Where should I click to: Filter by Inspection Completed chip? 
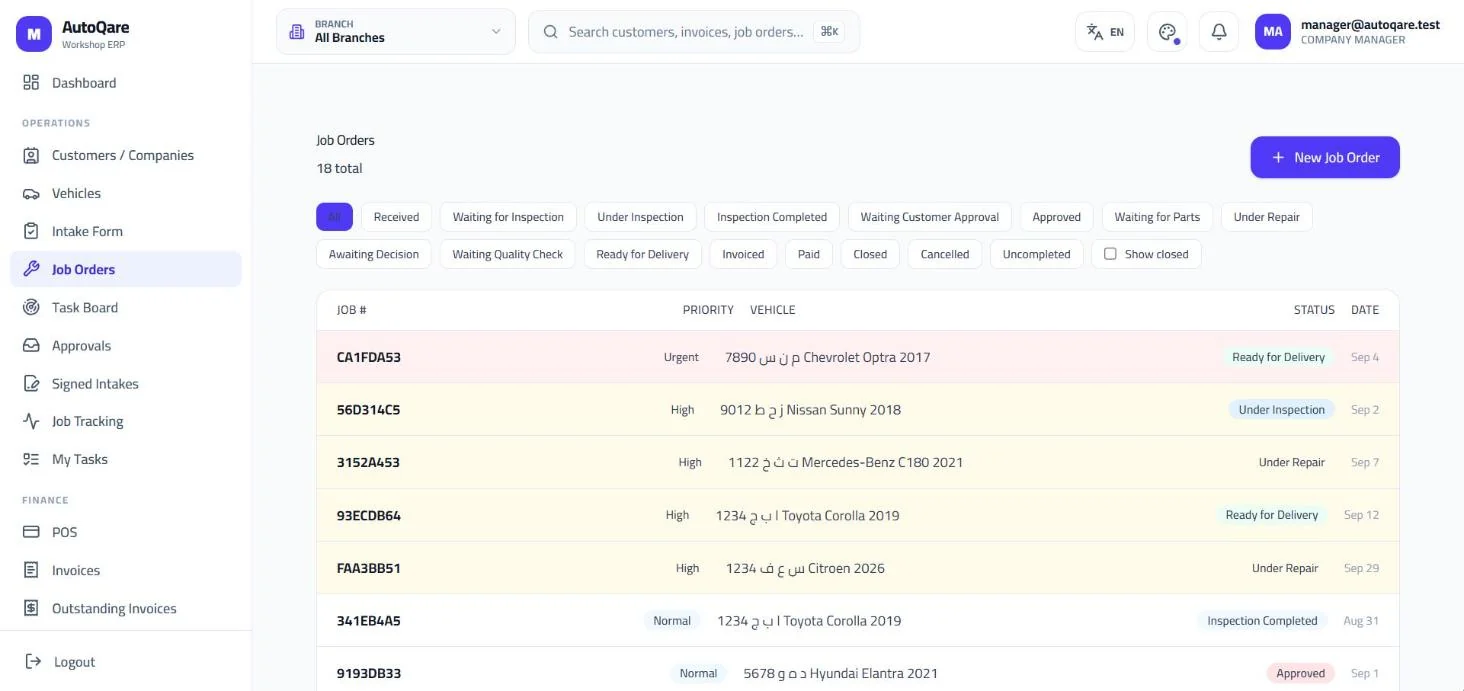point(772,217)
